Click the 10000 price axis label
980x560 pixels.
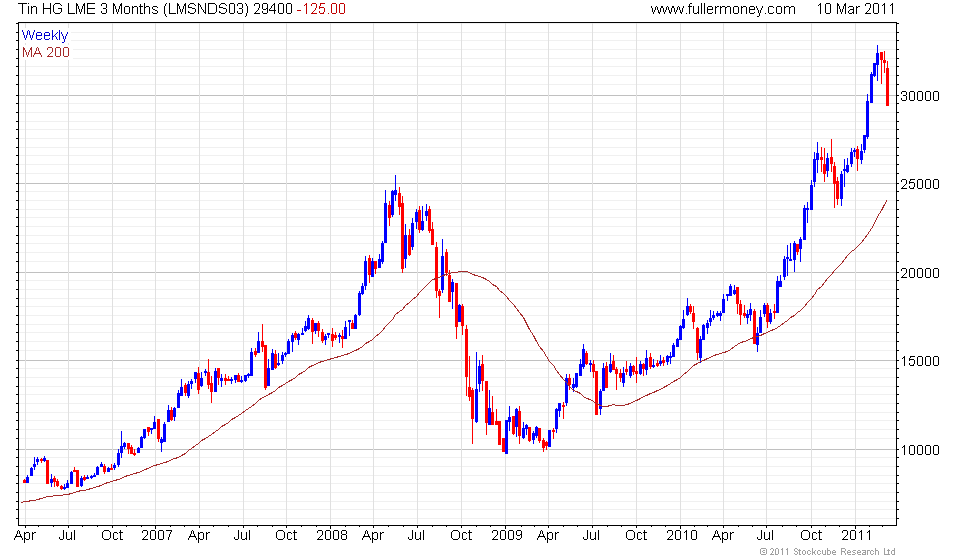click(919, 450)
